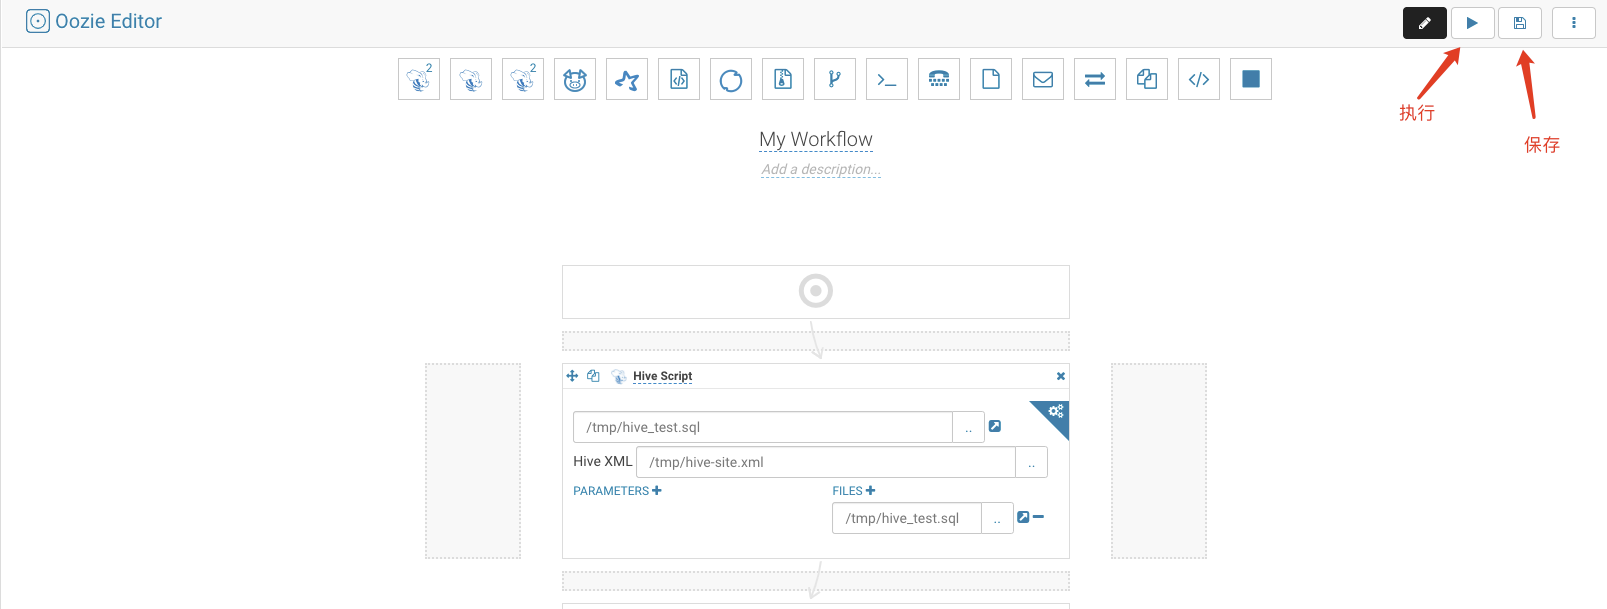Select the plain Hive Script bee icon without number
Screen dimensions: 1607x609
[471, 79]
